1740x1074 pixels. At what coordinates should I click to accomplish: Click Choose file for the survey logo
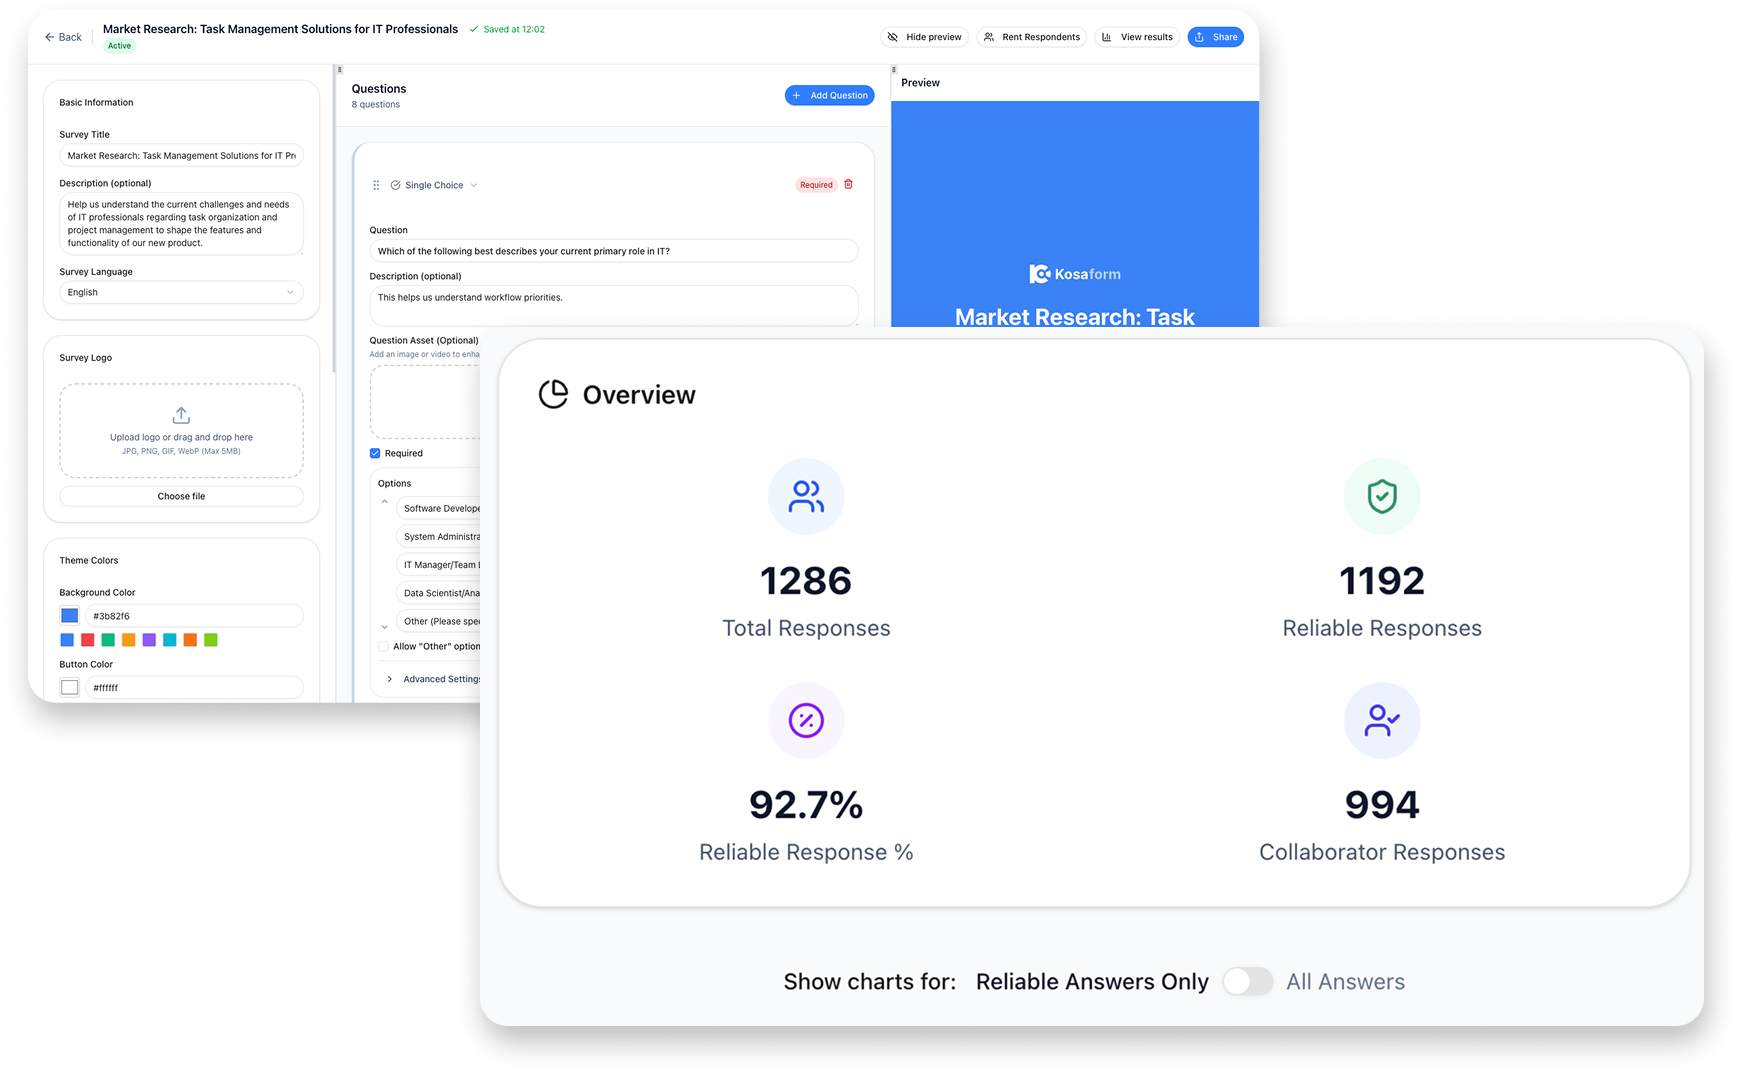pyautogui.click(x=181, y=496)
